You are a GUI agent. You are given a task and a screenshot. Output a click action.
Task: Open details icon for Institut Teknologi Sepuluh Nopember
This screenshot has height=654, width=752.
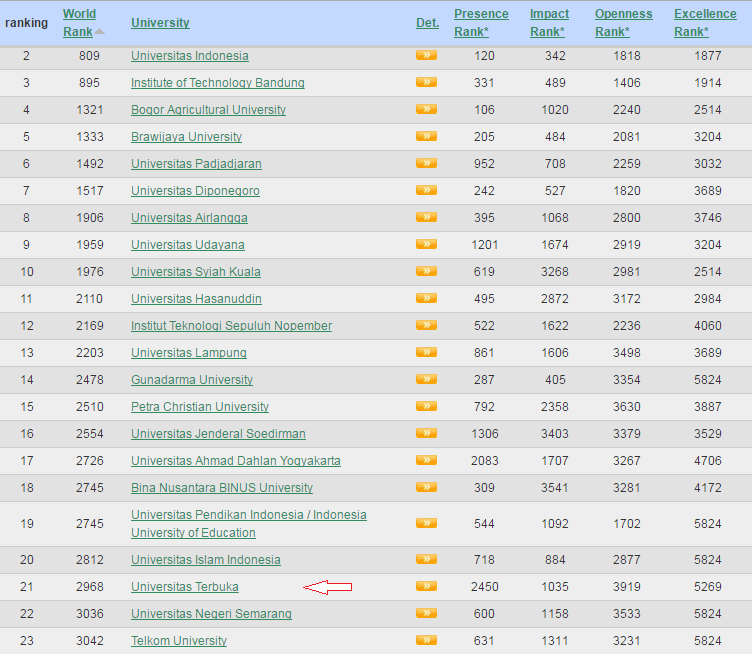(x=426, y=325)
